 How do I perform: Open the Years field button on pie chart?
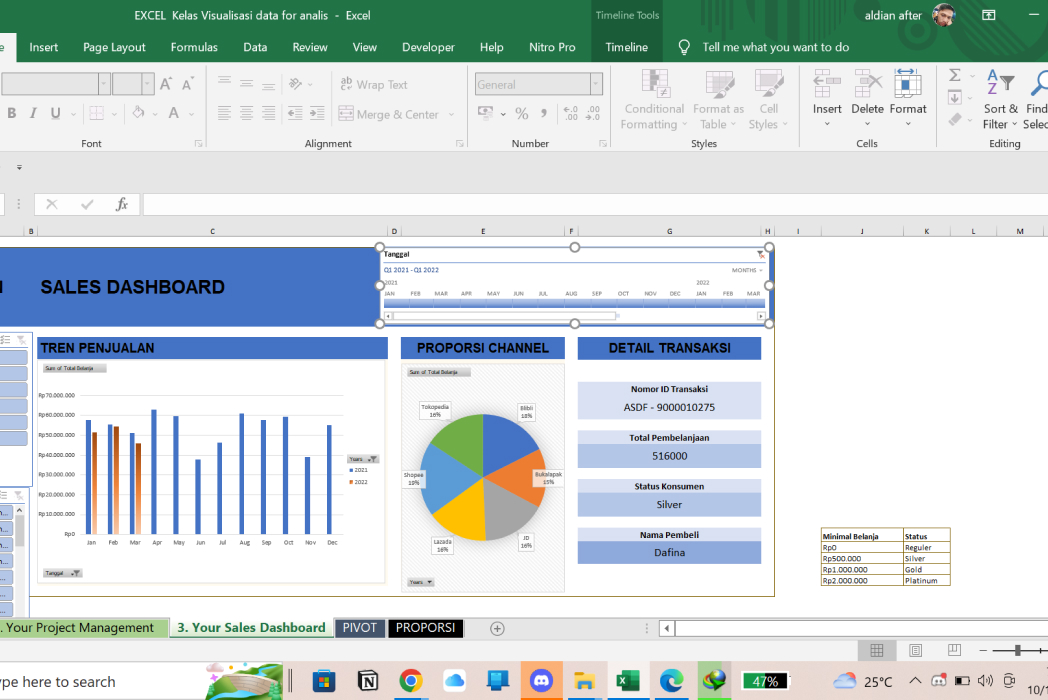point(420,582)
